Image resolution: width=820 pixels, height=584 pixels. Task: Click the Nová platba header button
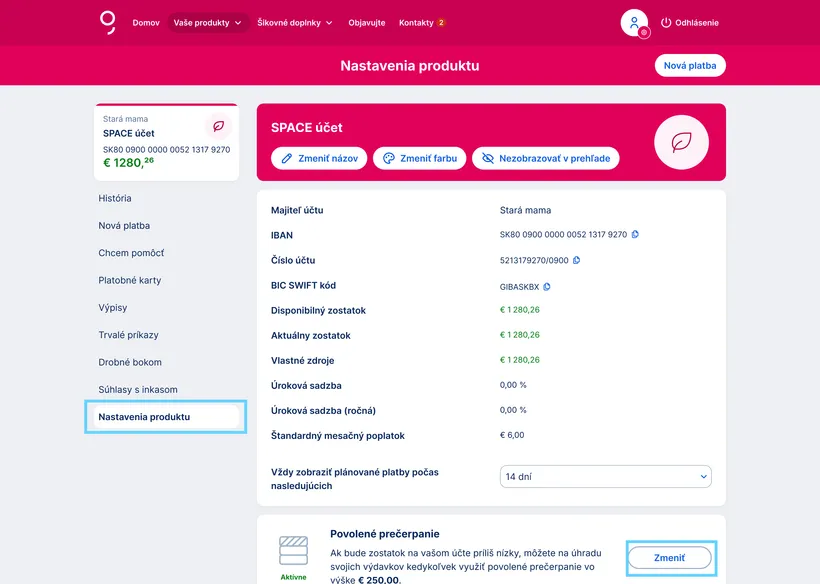click(690, 66)
